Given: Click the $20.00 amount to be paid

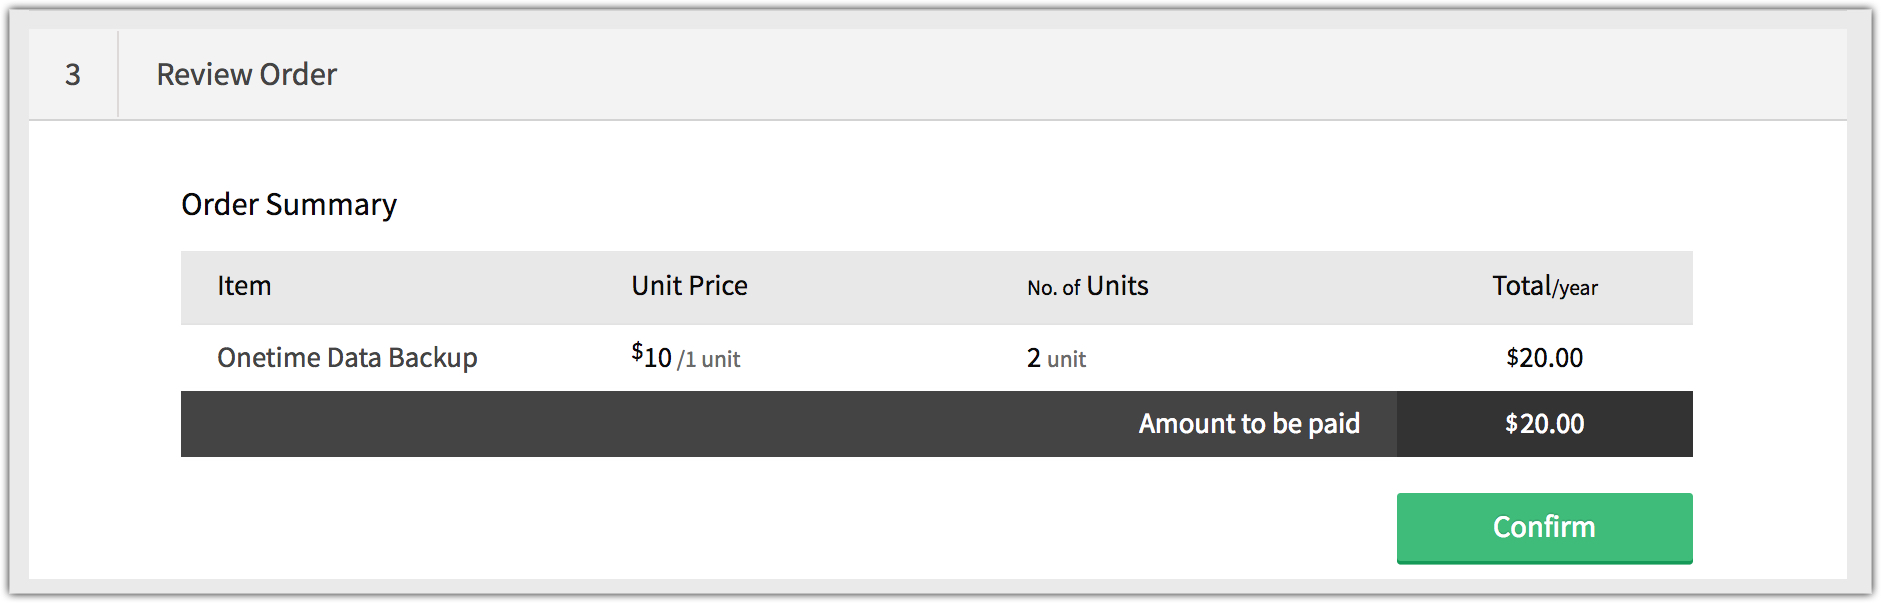Looking at the screenshot, I should pos(1544,424).
